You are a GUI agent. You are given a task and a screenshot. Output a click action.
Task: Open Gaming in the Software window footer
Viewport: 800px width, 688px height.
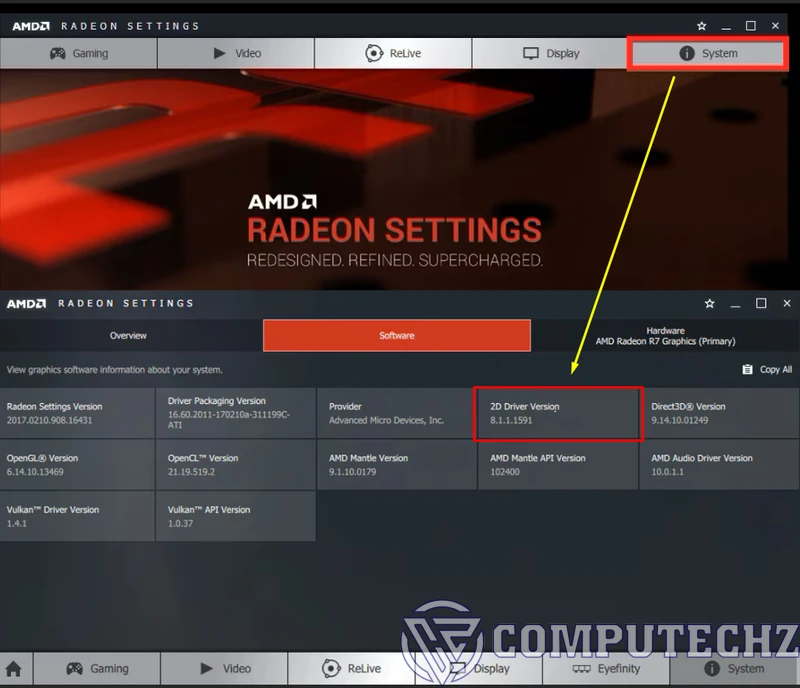tap(97, 669)
